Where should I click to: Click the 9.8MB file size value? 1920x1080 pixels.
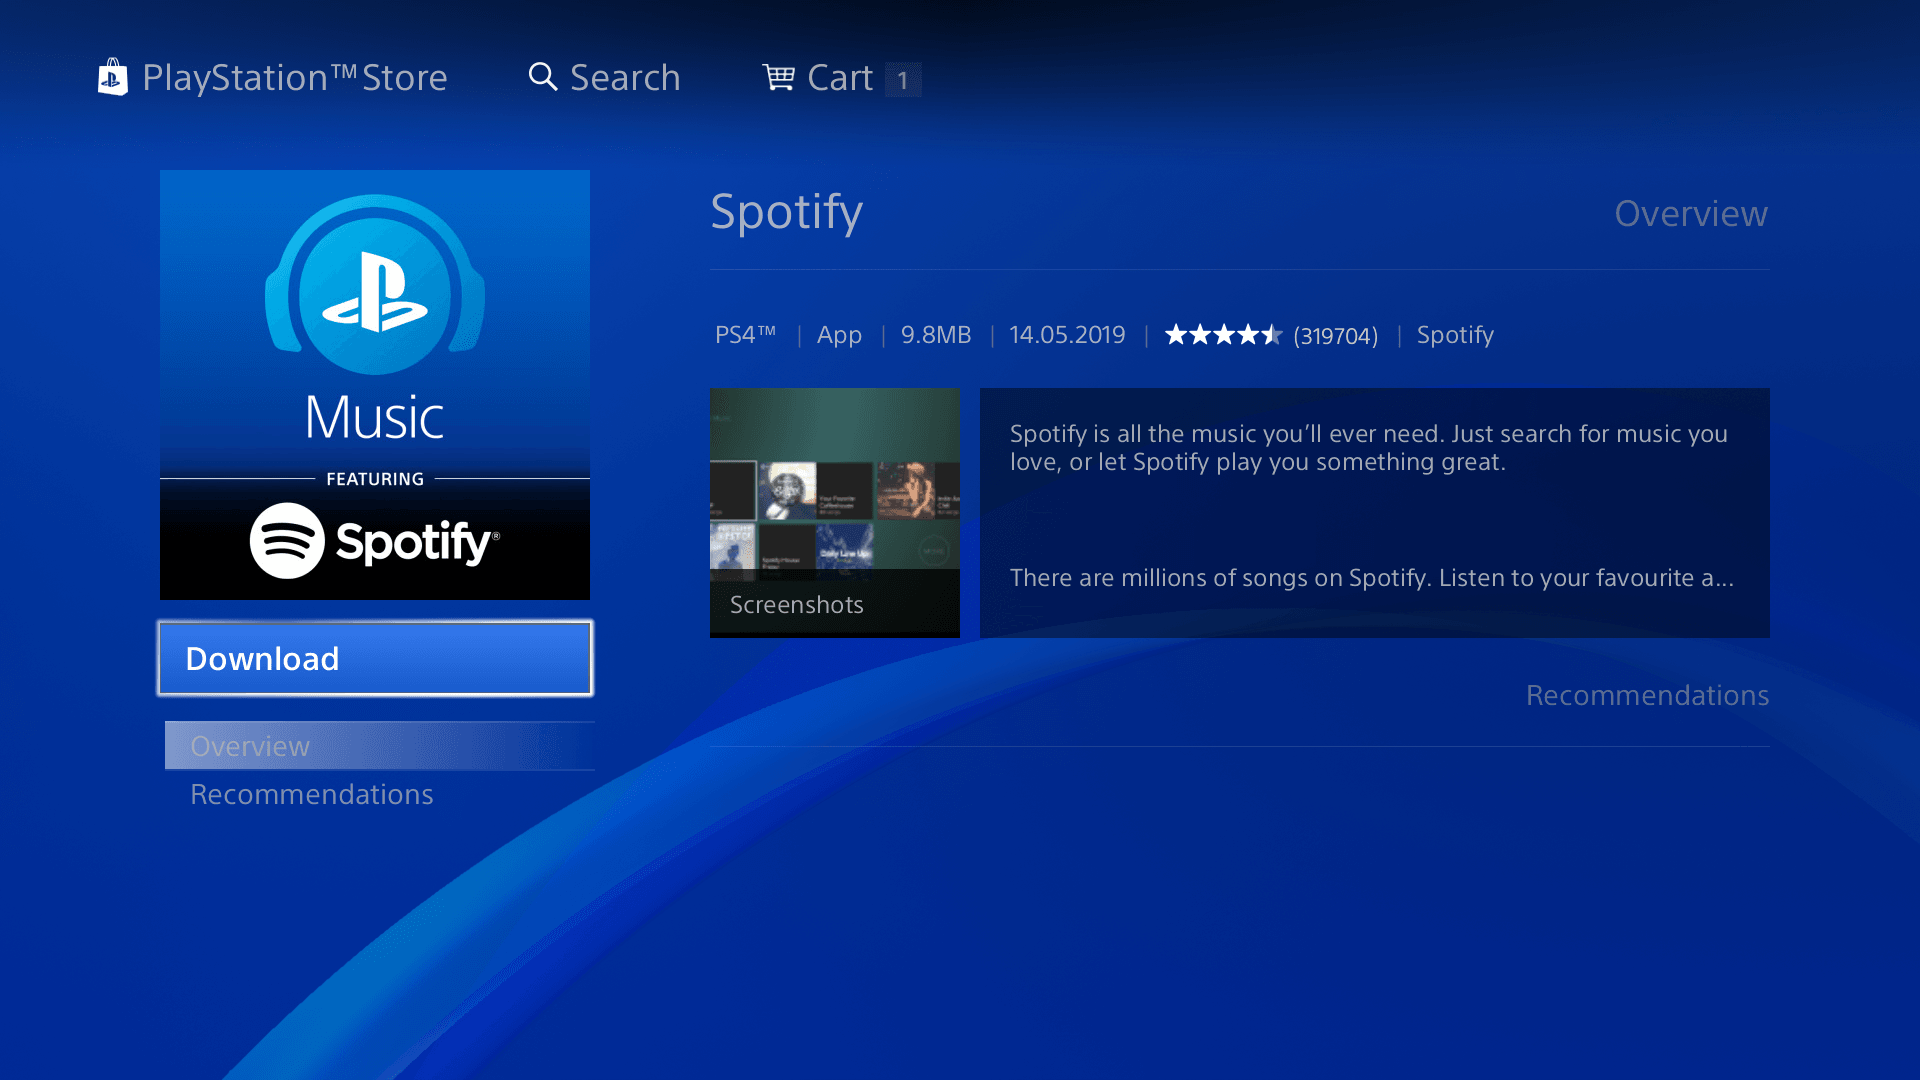click(936, 335)
